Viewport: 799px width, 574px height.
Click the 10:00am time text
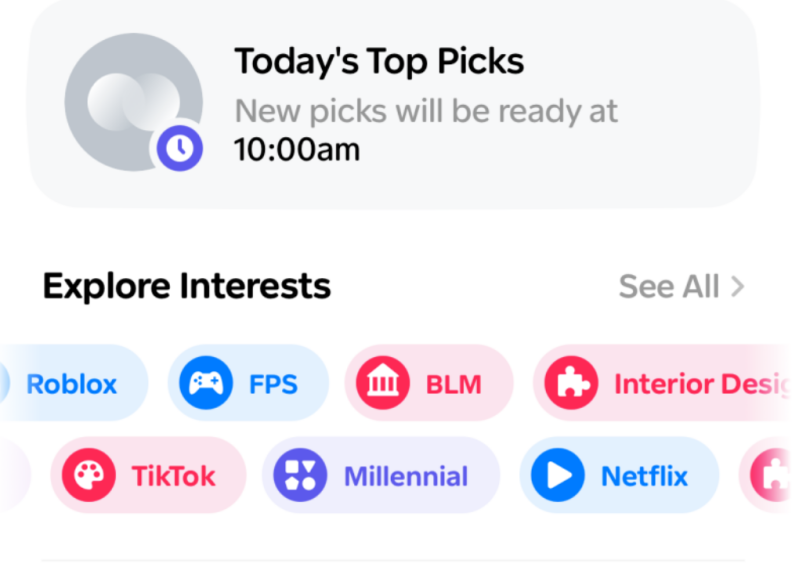tap(296, 150)
